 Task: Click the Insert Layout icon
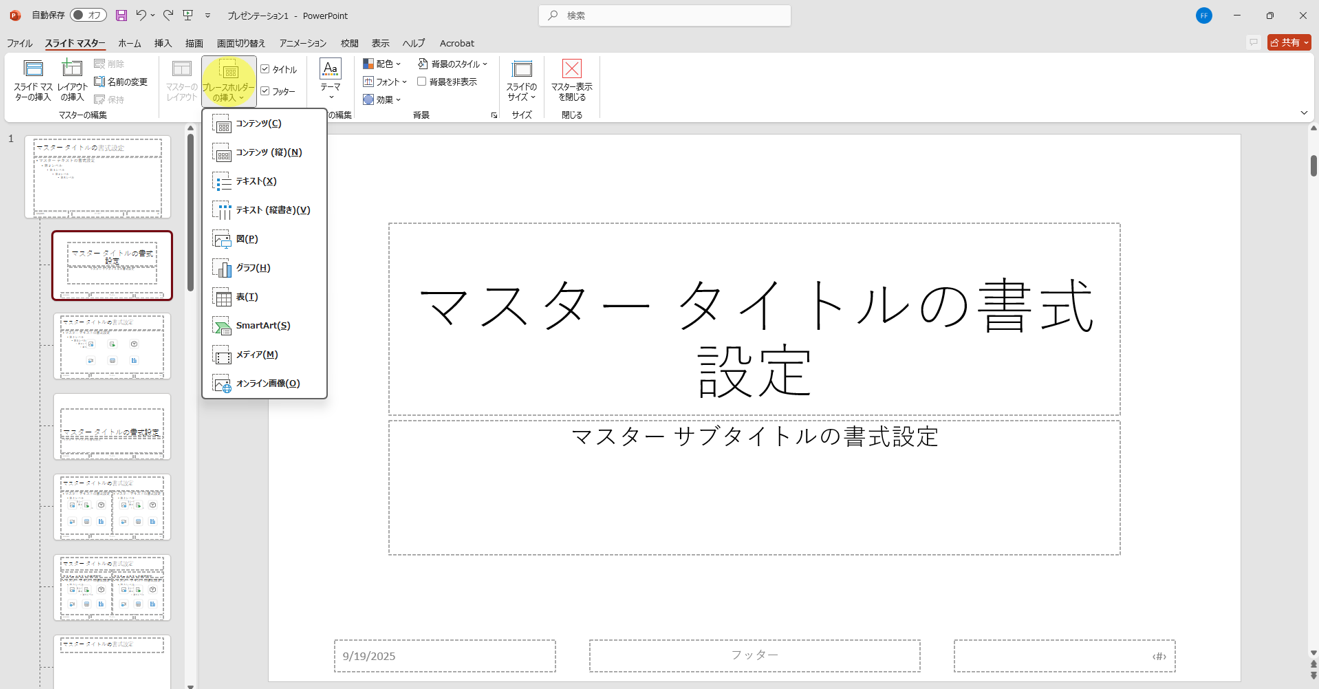tap(72, 79)
